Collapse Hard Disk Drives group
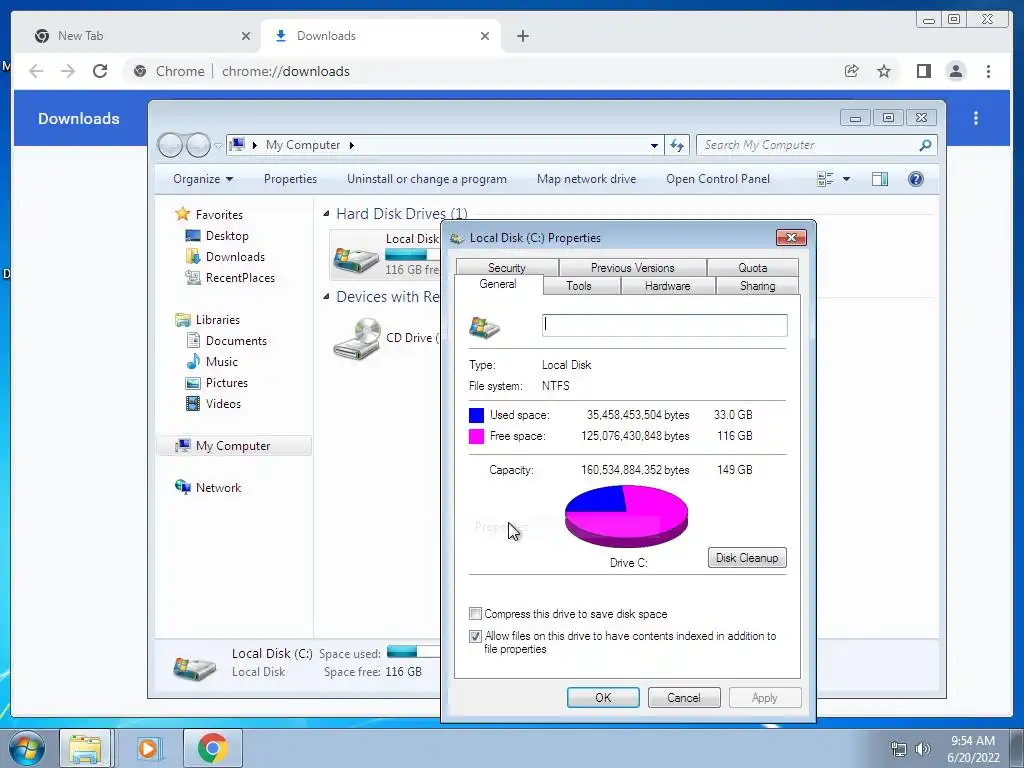Image resolution: width=1024 pixels, height=768 pixels. click(326, 214)
